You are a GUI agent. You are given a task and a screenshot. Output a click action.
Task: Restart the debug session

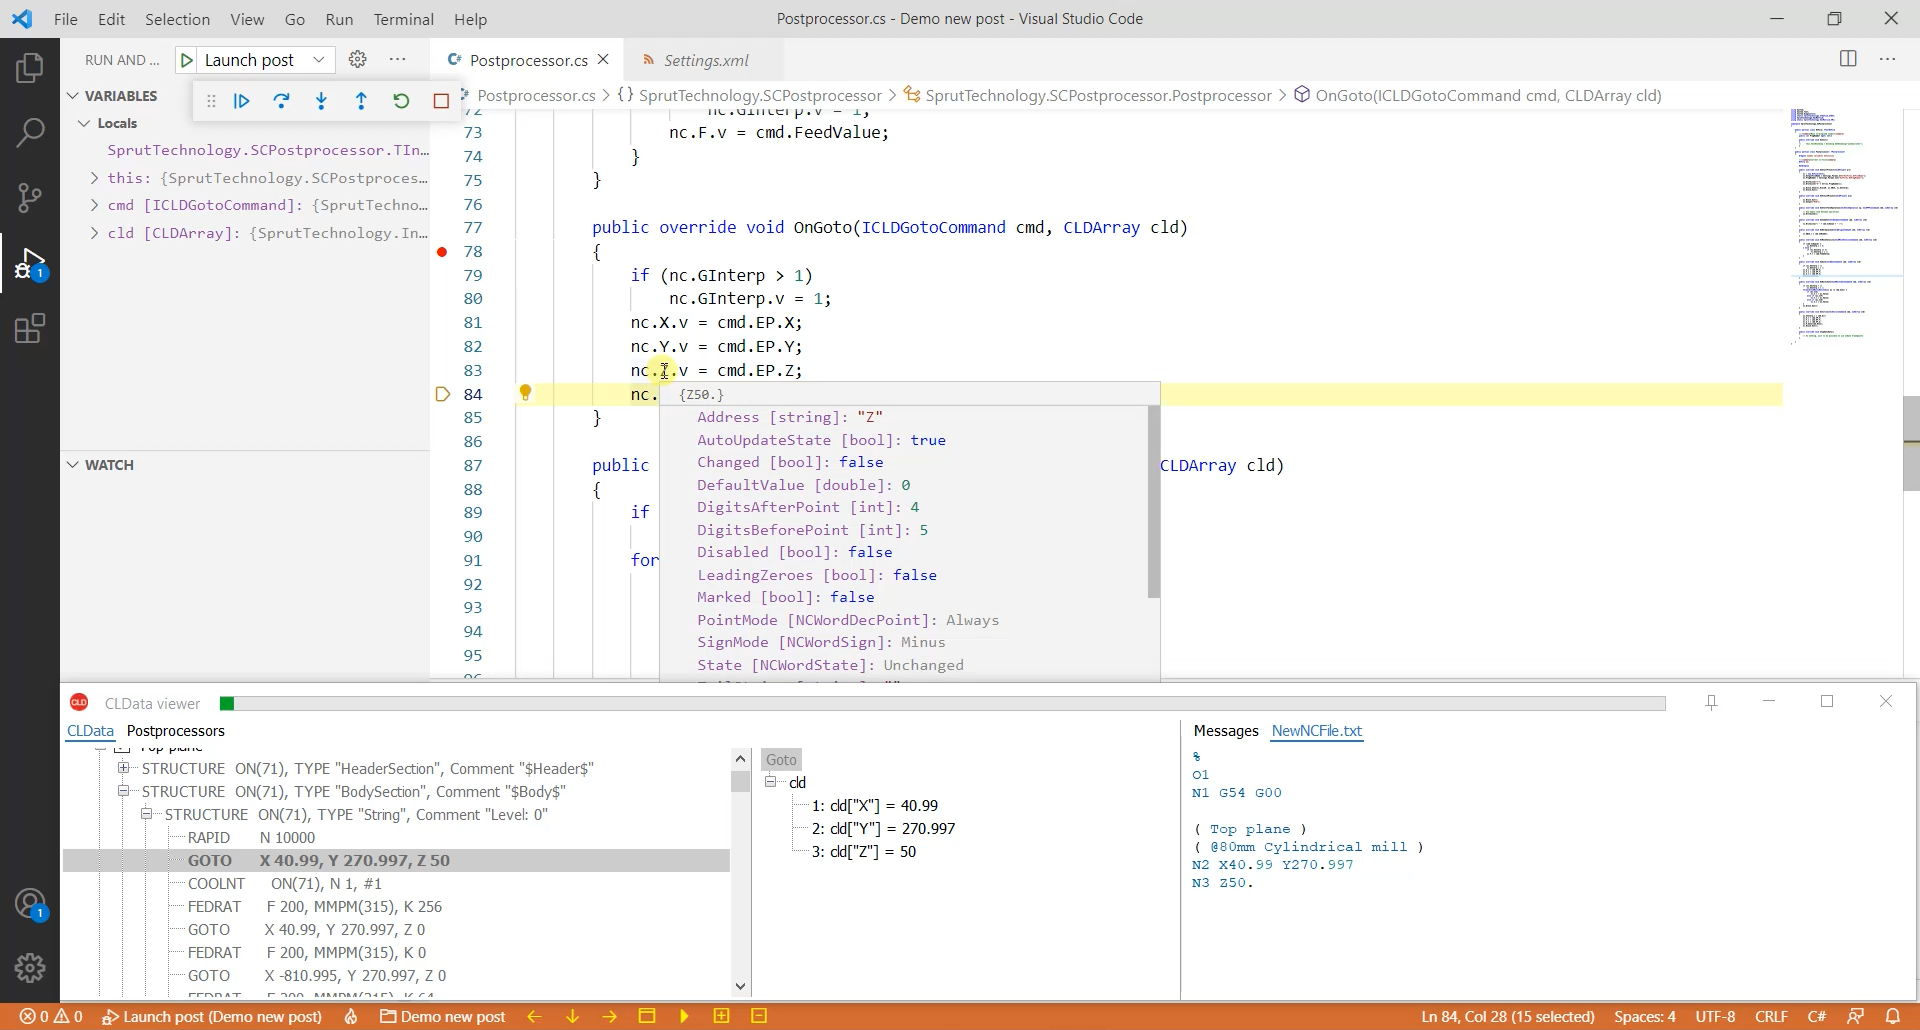401,101
